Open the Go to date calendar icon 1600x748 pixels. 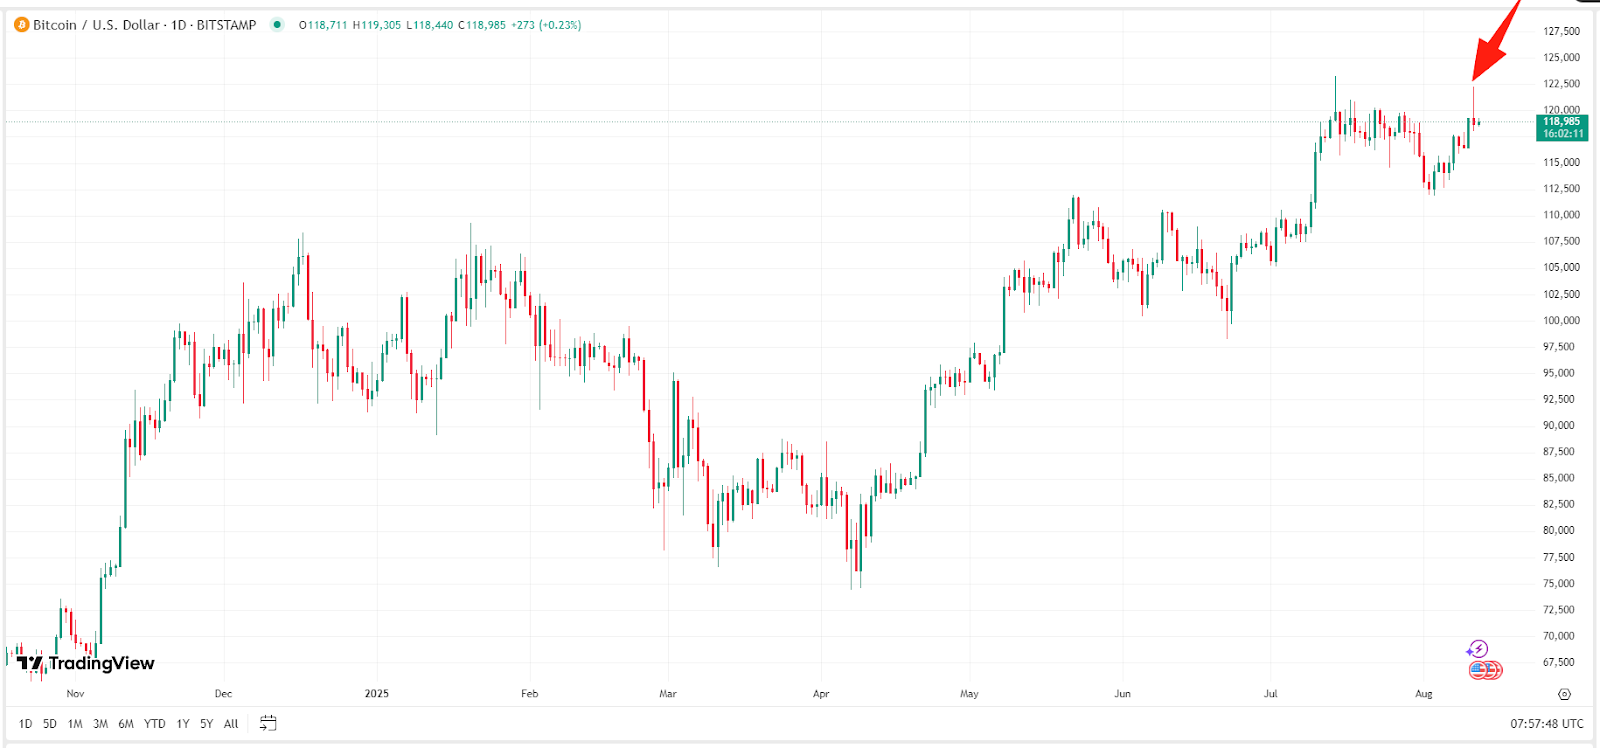click(266, 723)
